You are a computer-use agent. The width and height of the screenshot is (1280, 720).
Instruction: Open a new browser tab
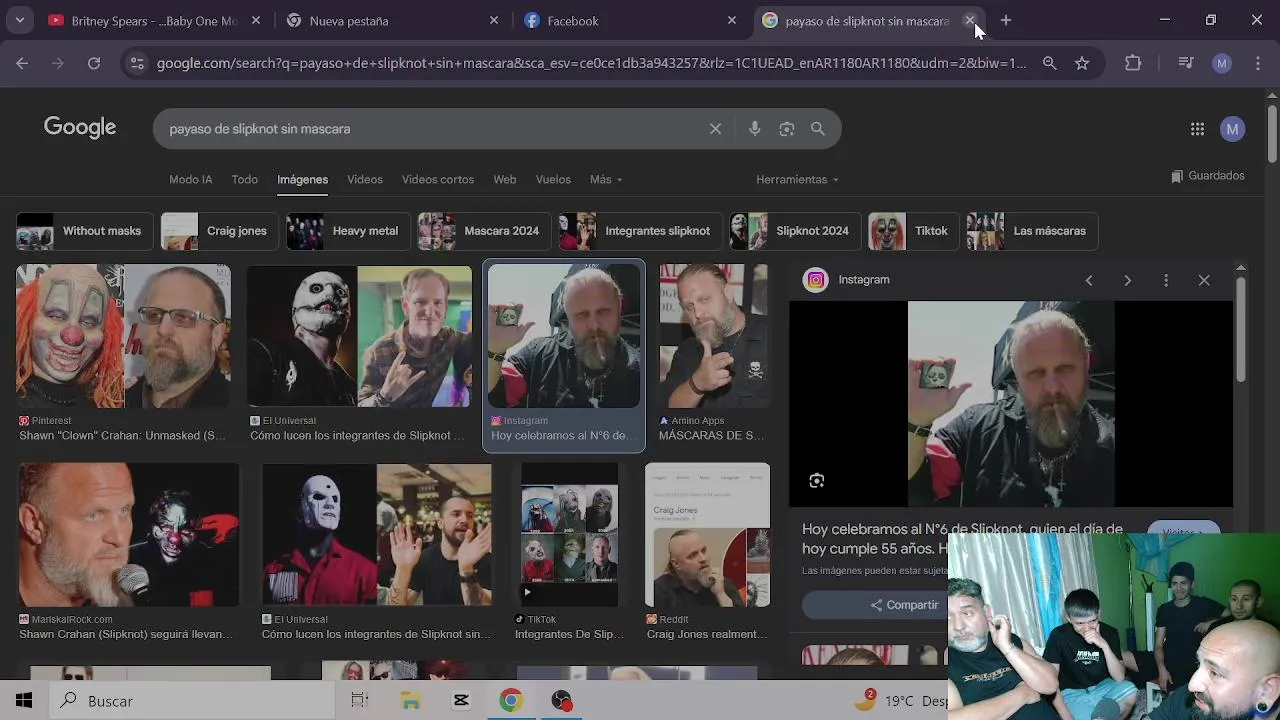click(x=1006, y=20)
